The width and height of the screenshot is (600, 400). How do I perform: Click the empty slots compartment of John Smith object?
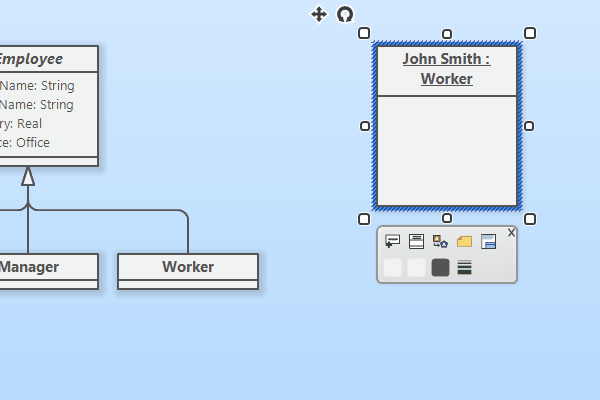447,151
